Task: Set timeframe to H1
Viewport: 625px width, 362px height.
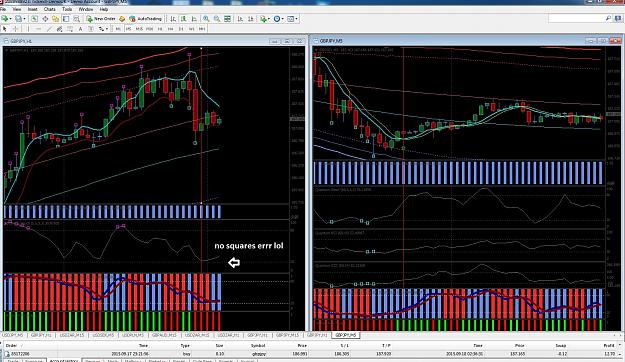Action: (160, 29)
